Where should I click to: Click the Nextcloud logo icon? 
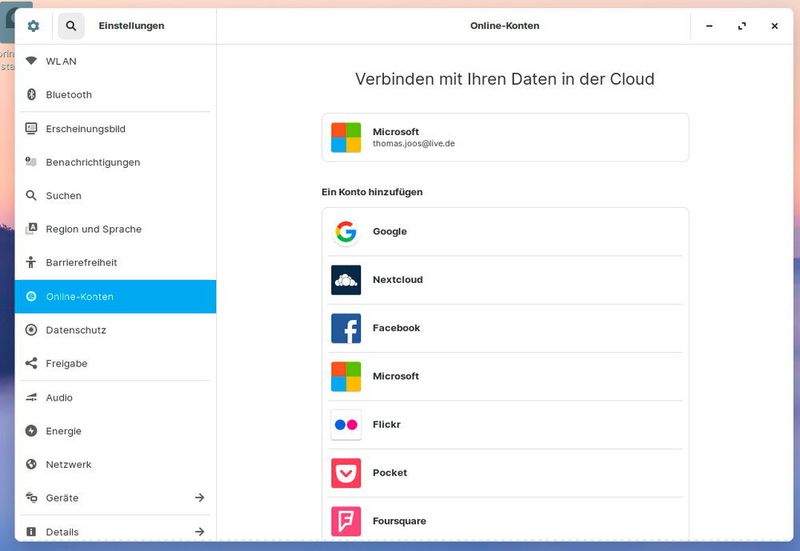coord(346,280)
